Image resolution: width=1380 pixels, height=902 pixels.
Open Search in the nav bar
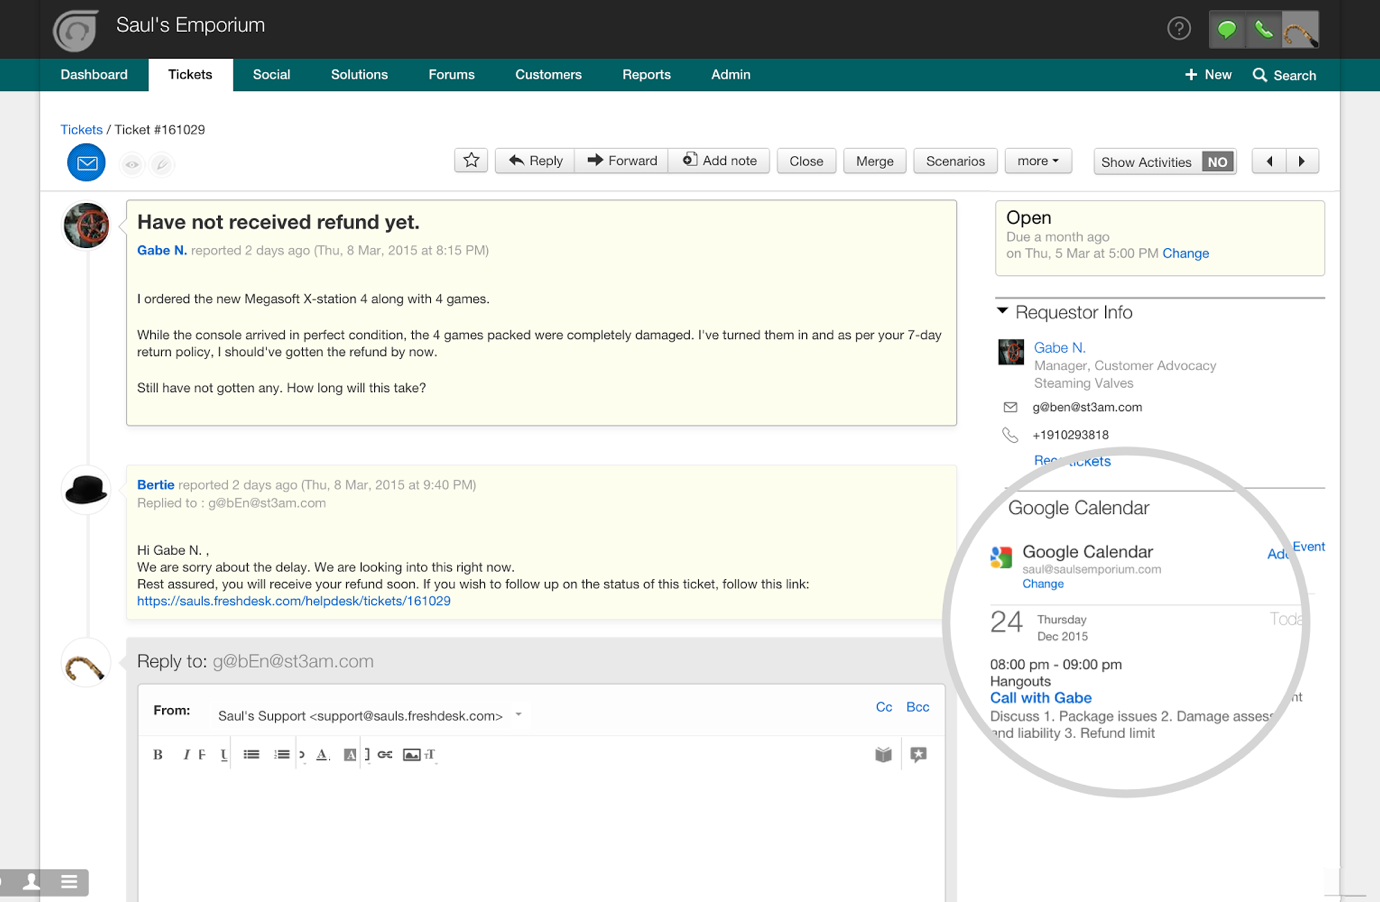coord(1284,75)
